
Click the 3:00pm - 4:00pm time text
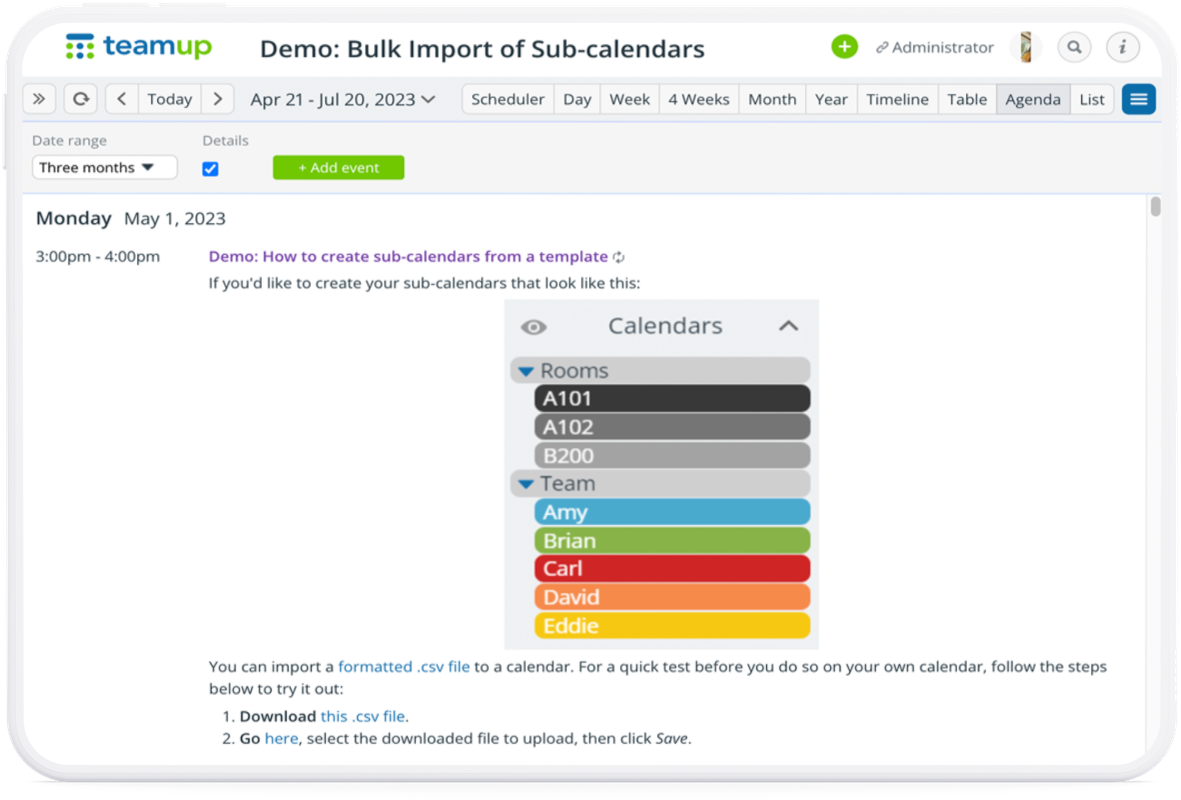pos(98,257)
